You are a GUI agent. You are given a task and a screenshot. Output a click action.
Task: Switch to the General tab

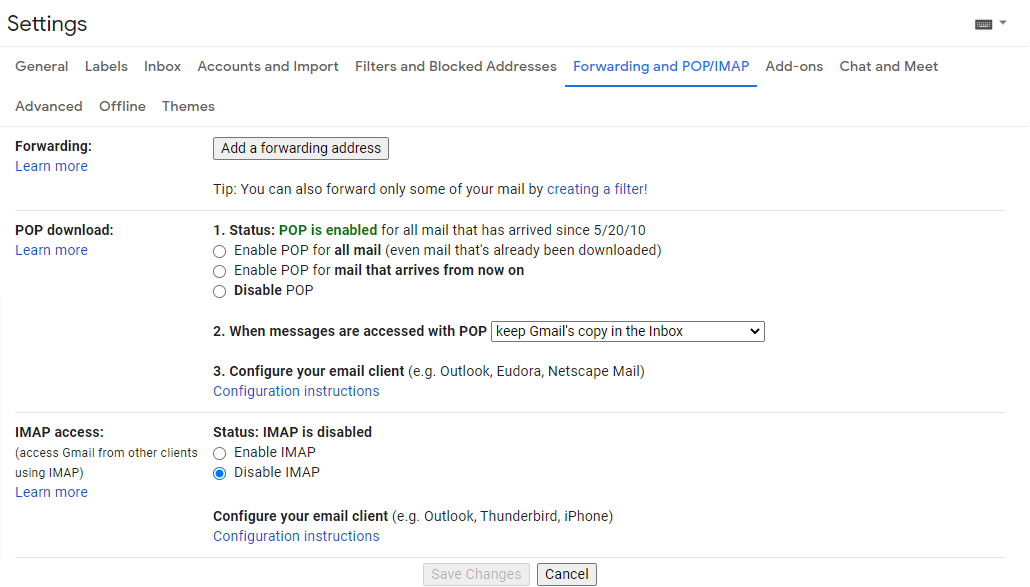coord(41,66)
